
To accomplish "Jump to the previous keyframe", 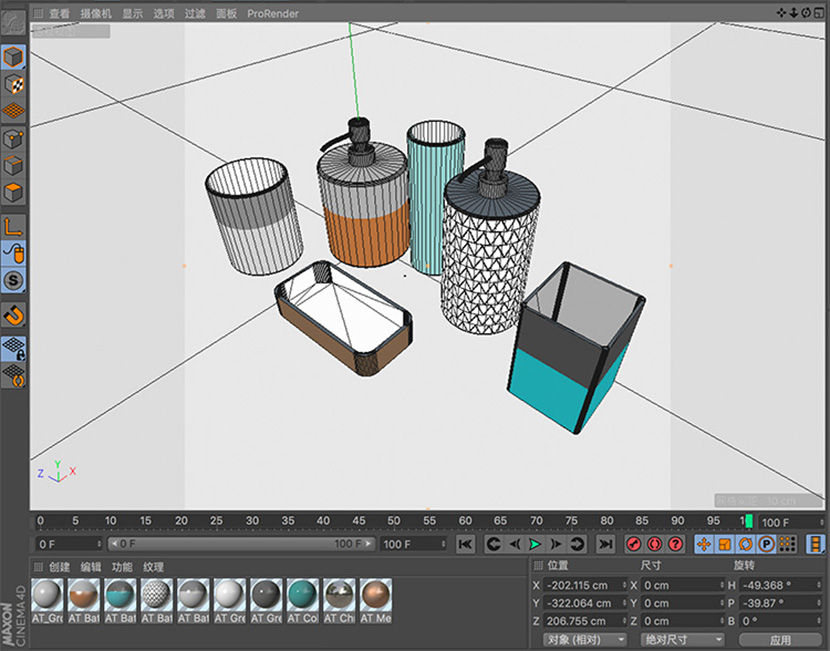I will (493, 544).
